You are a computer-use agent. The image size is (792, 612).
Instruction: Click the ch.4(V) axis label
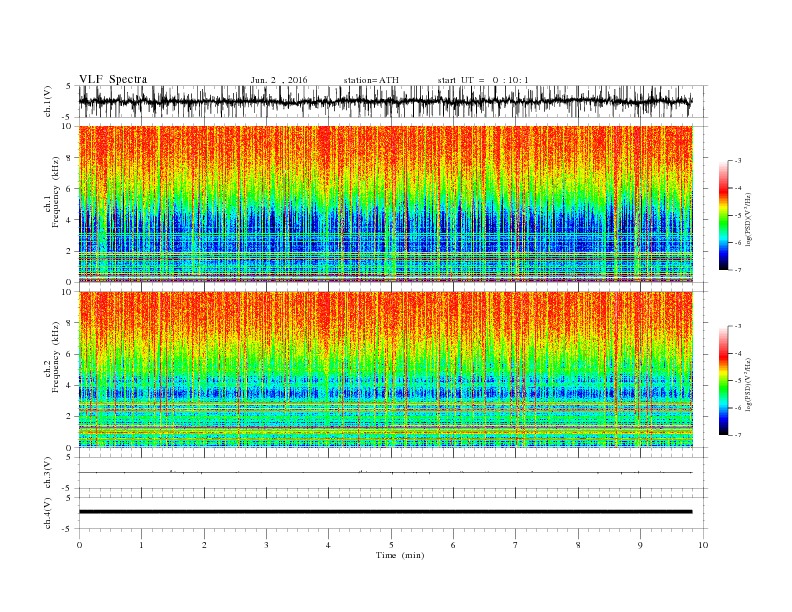(x=48, y=513)
